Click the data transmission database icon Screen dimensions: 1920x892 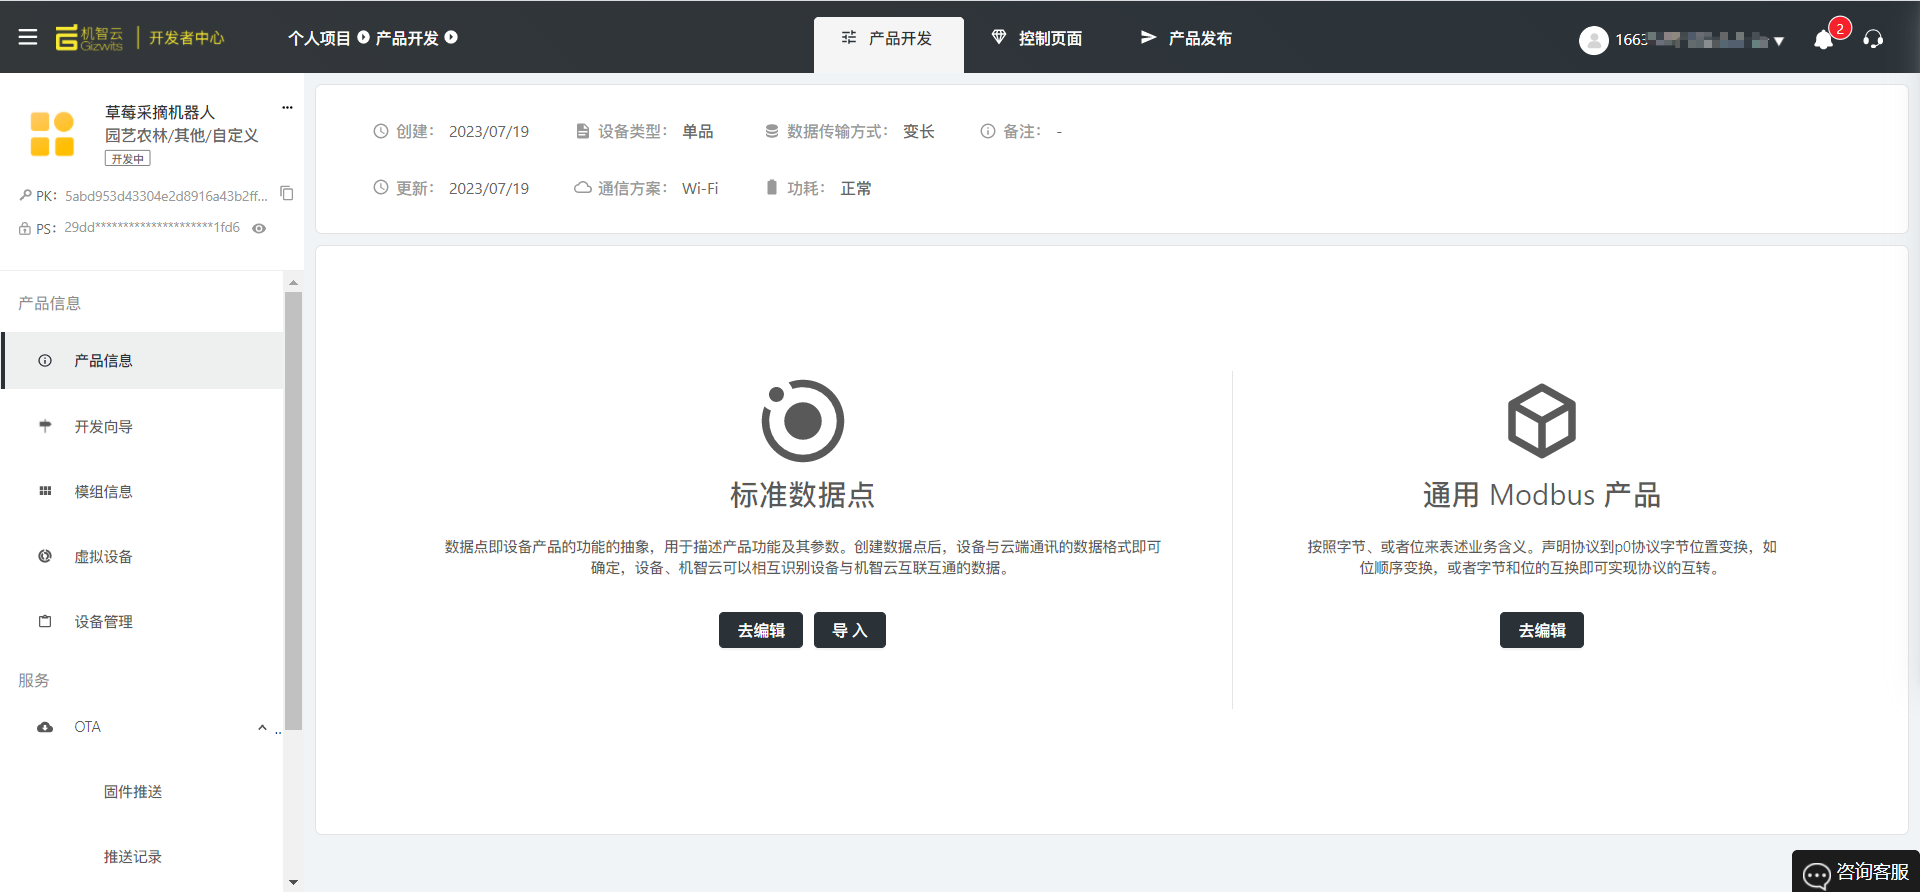[x=772, y=131]
